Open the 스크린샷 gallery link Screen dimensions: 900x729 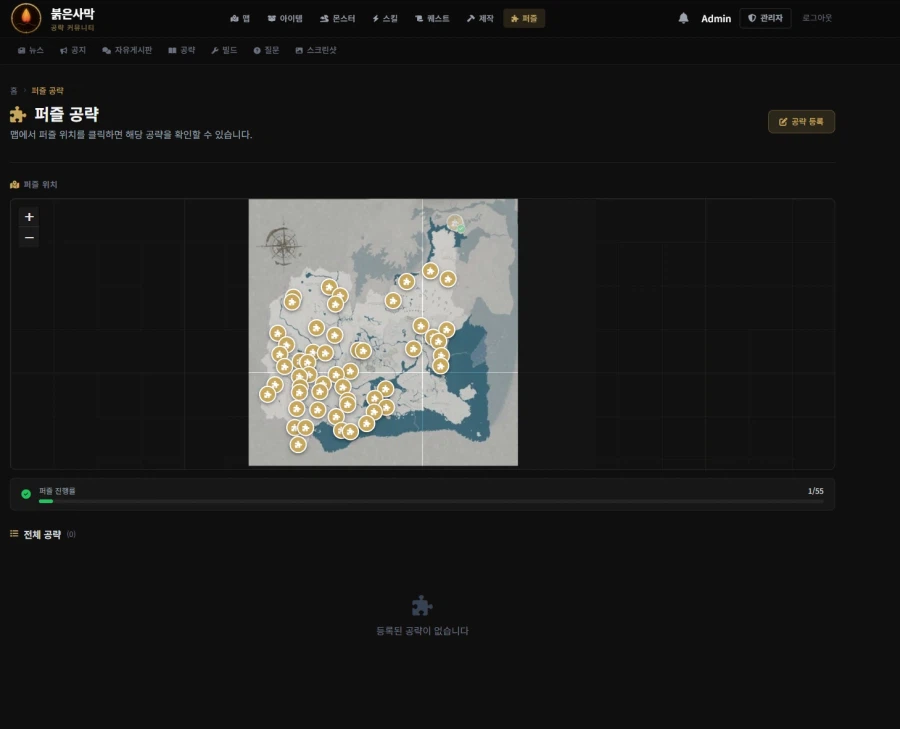(x=316, y=50)
